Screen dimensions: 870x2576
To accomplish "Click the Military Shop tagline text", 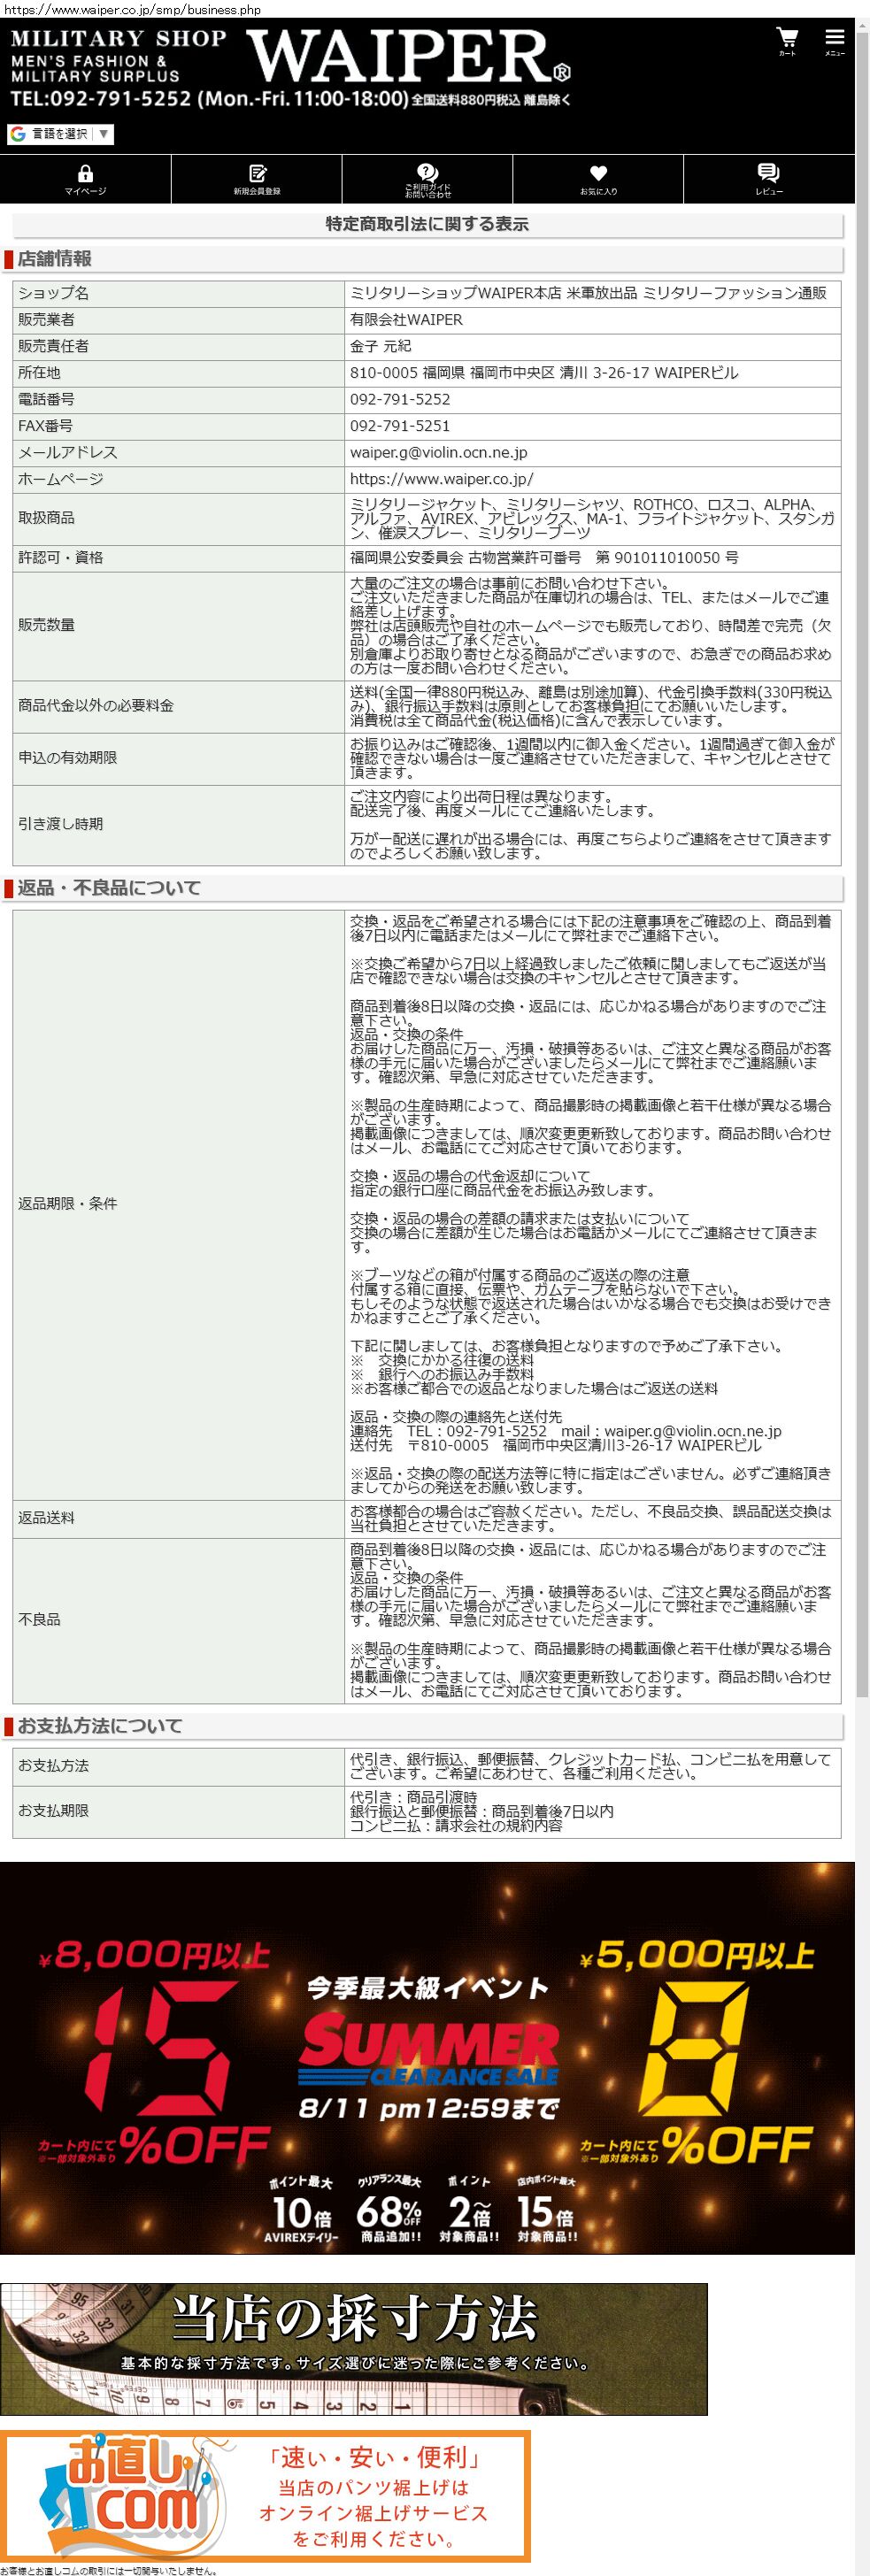I will coord(118,40).
